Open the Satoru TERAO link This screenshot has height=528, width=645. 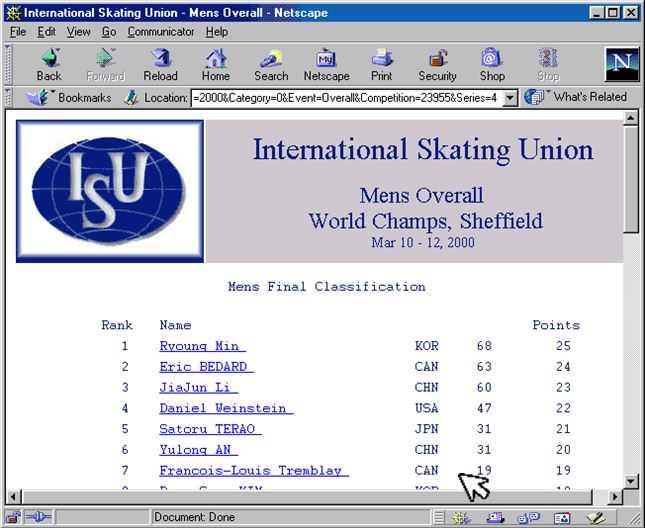210,429
